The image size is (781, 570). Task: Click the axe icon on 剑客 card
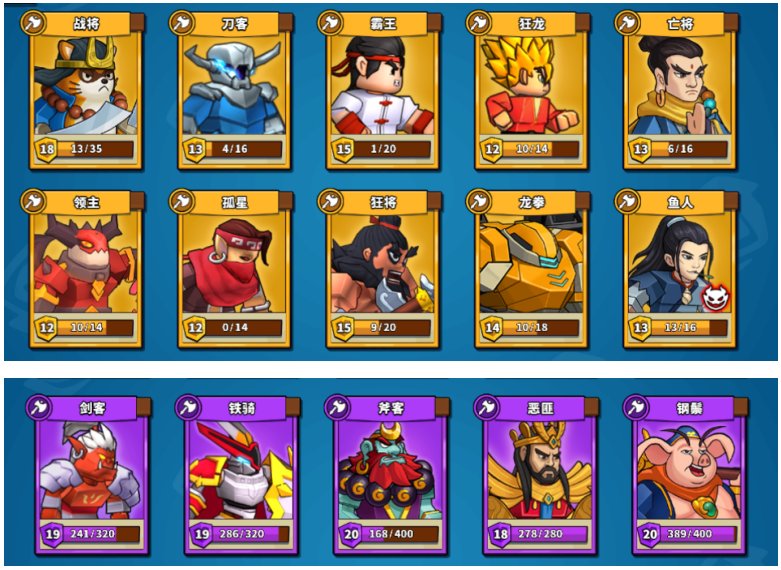39,407
